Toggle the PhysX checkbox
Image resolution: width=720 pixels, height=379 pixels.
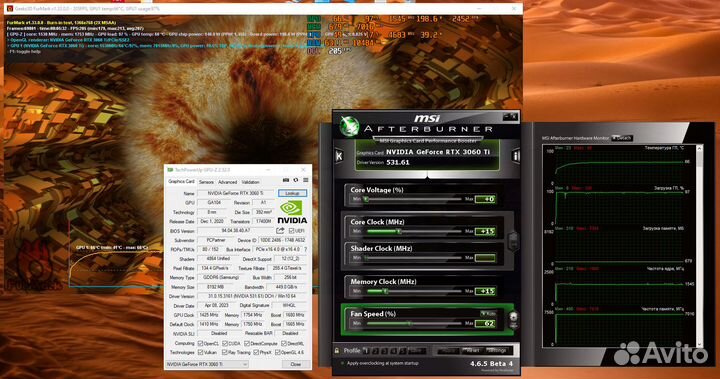coord(256,352)
